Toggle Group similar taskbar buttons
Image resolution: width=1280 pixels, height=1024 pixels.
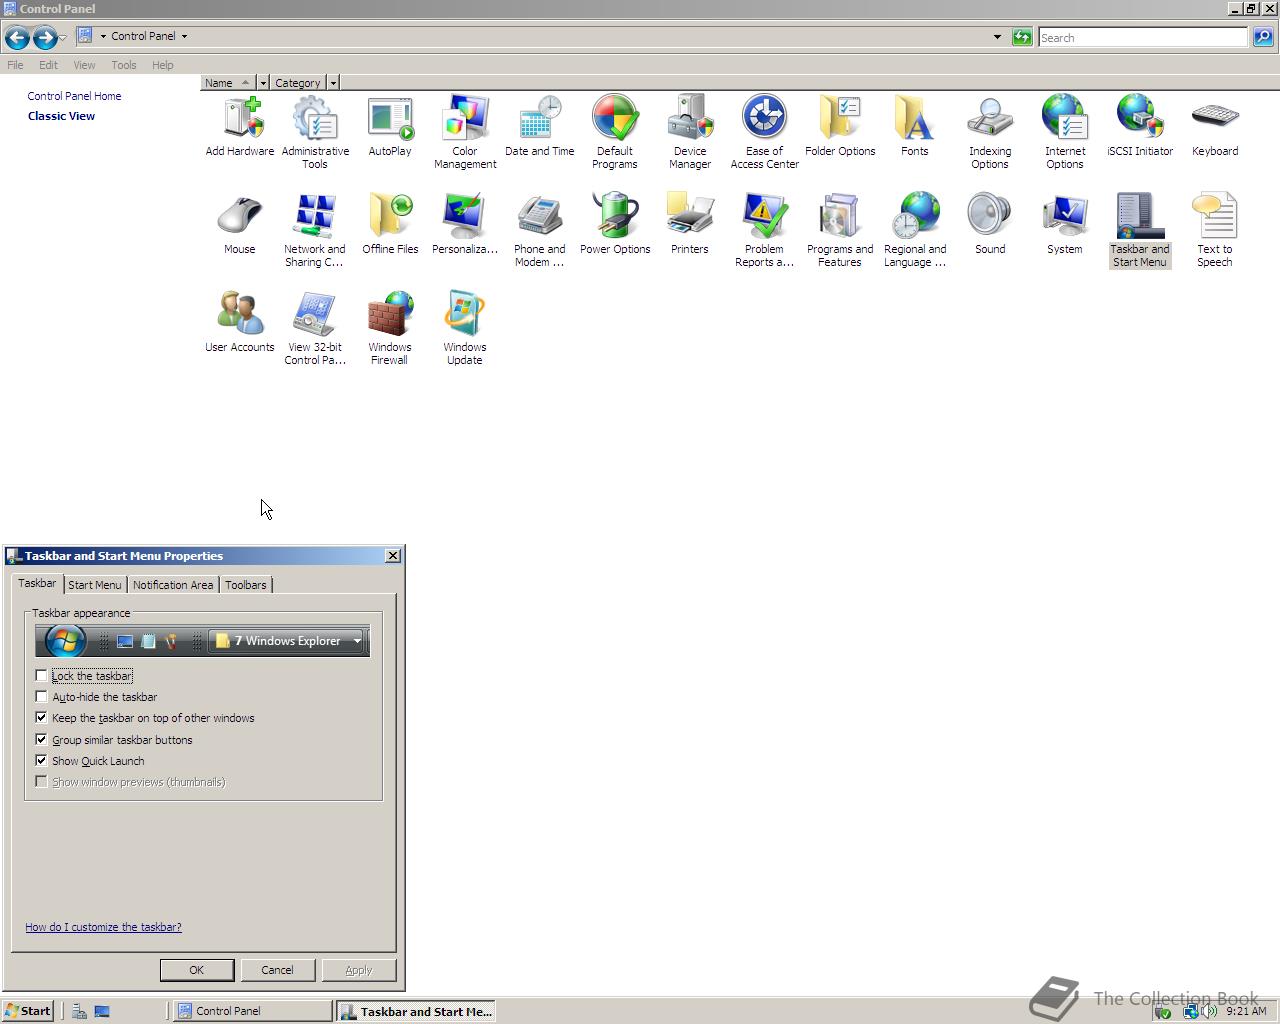coord(41,740)
